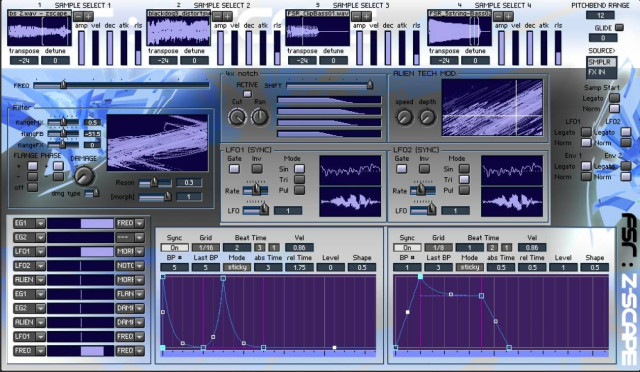
Task: Click the right envelope sticky mode button
Action: pyautogui.click(x=470, y=267)
